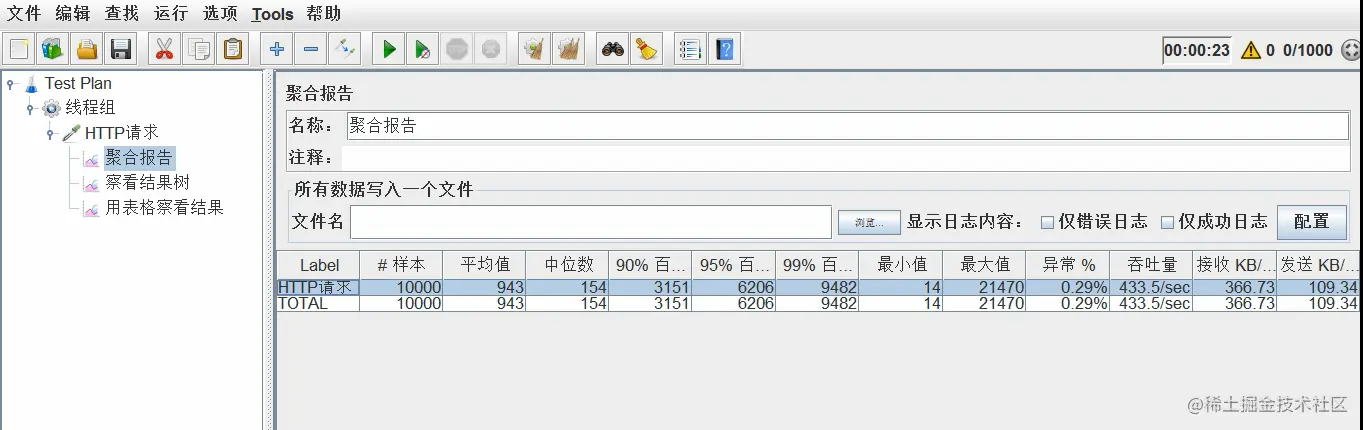Click the 配置 button
This screenshot has width=1363, height=430.
point(1312,221)
